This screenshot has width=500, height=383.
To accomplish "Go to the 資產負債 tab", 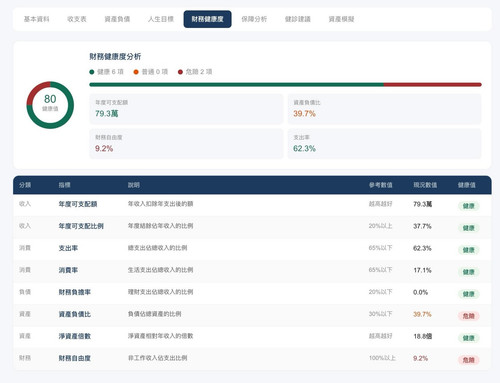I will 117,19.
